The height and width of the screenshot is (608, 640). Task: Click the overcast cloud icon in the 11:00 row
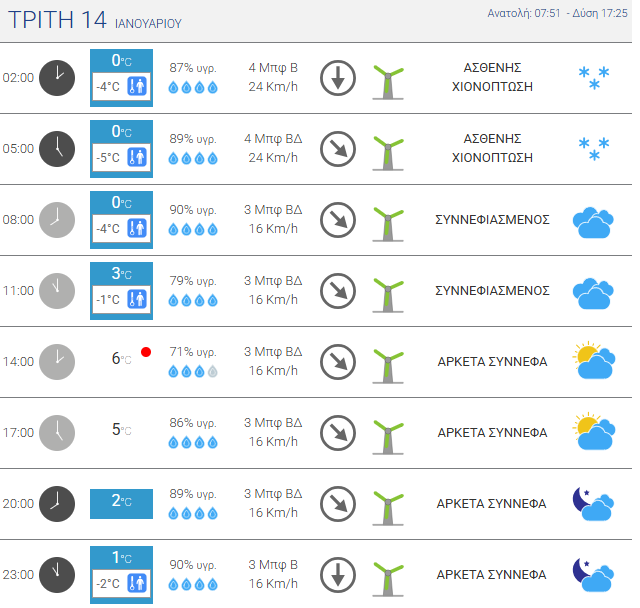(593, 293)
